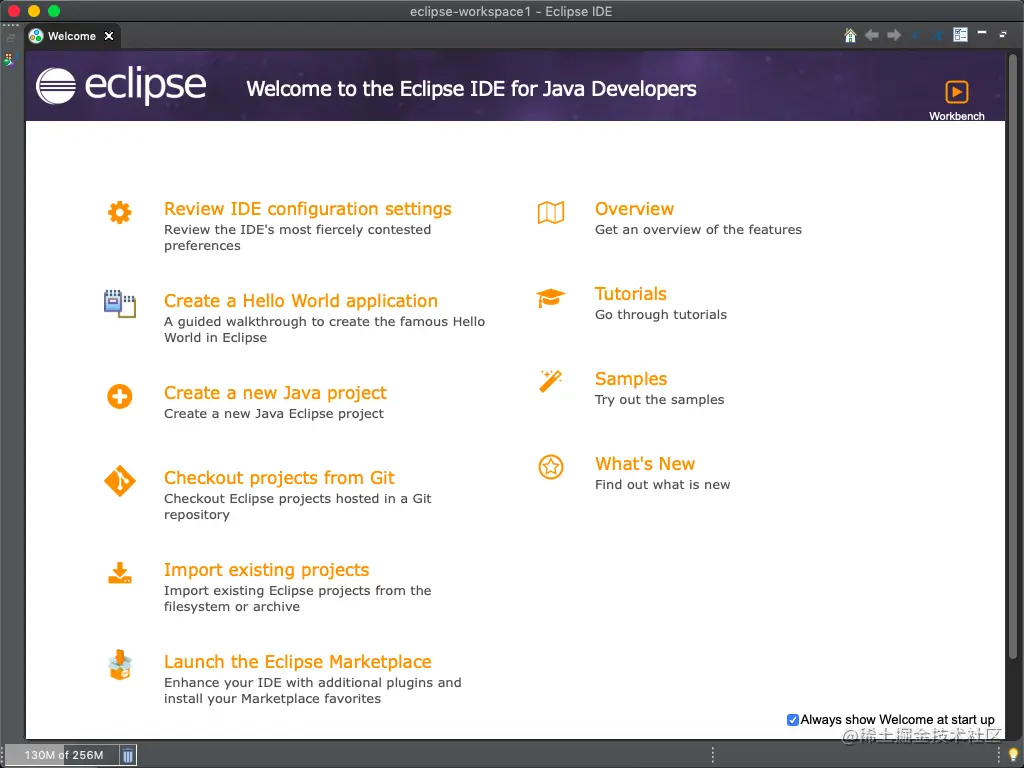Click the tip lightbulb icon in status bar
The width and height of the screenshot is (1024, 768).
(1013, 755)
